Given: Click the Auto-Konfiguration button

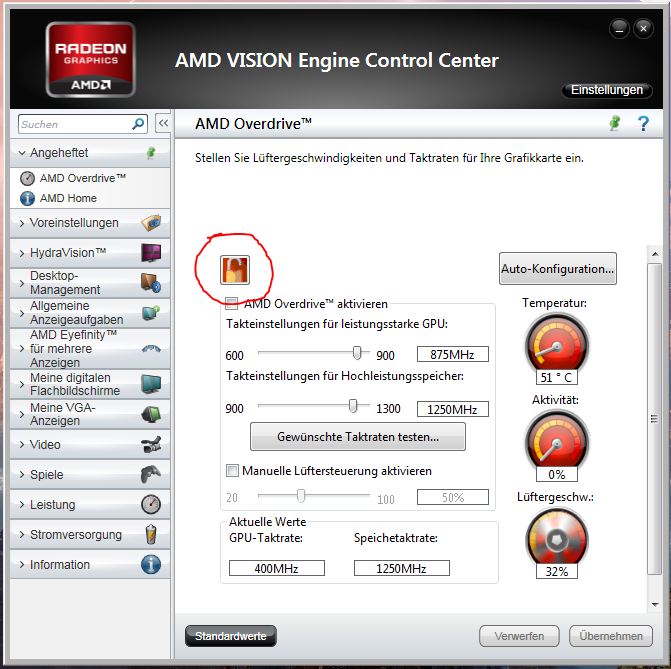Looking at the screenshot, I should click(558, 268).
